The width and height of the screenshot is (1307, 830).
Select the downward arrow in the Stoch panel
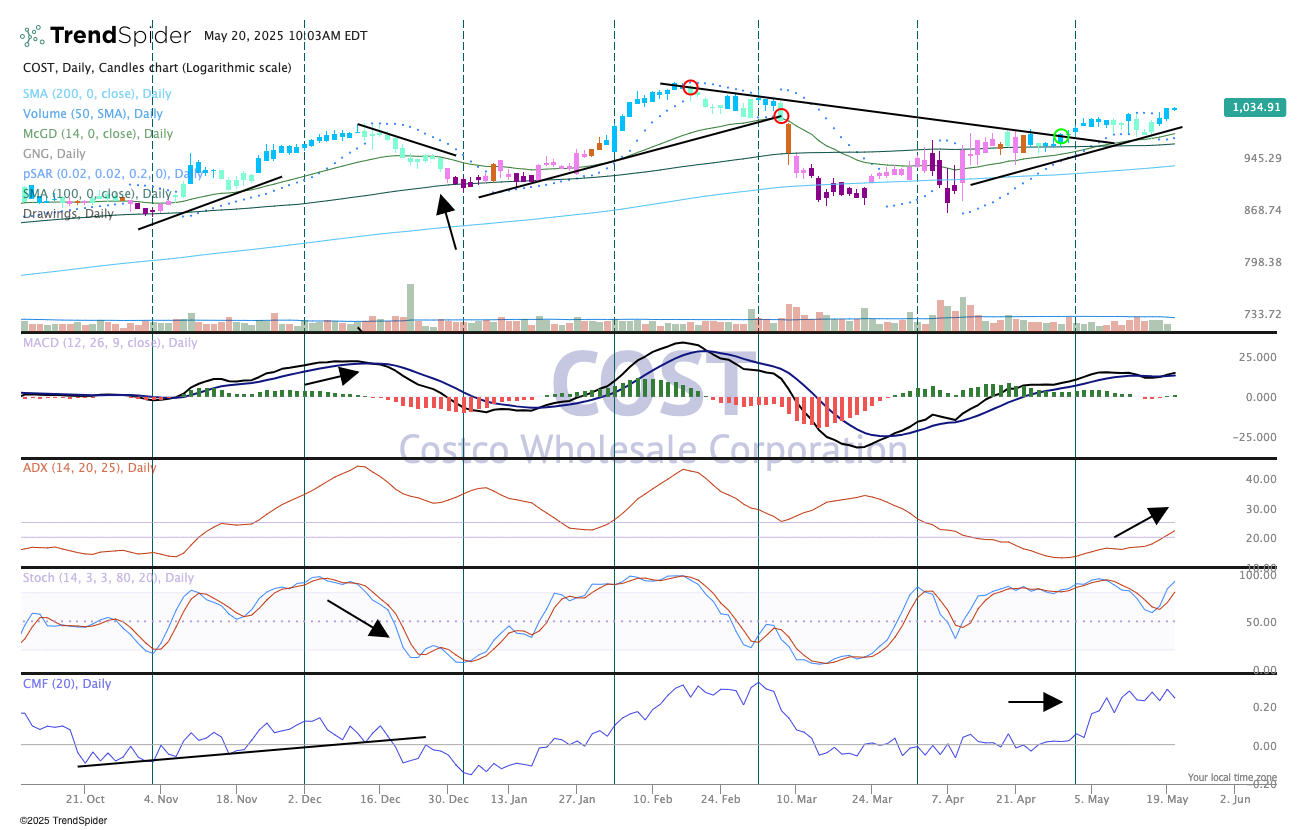pyautogui.click(x=358, y=618)
